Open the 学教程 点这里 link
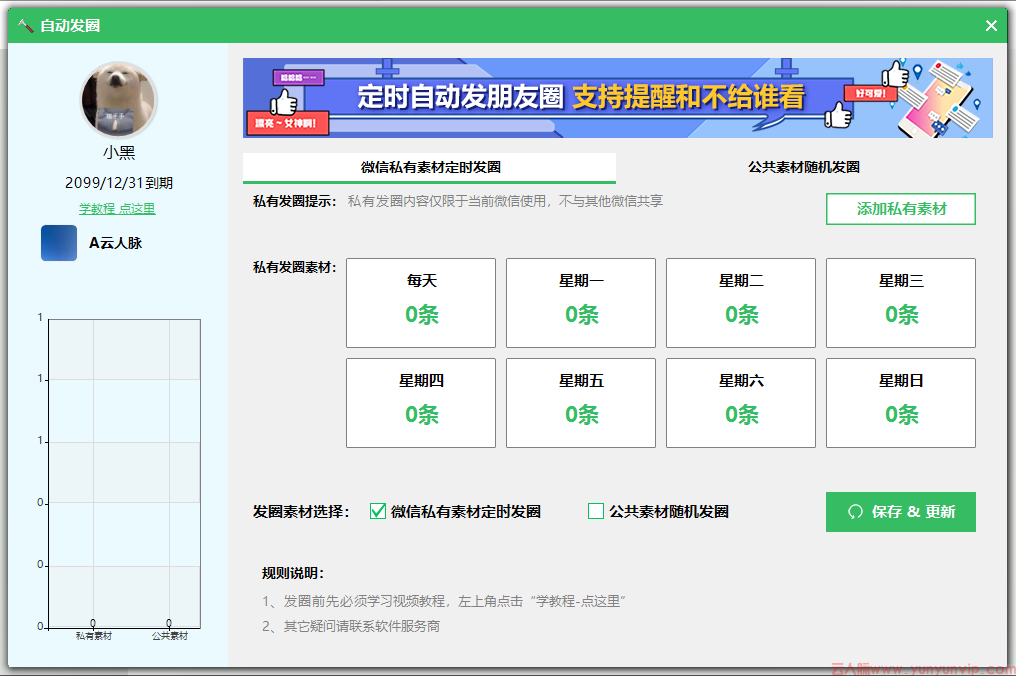Viewport: 1016px width, 676px height. coord(117,209)
